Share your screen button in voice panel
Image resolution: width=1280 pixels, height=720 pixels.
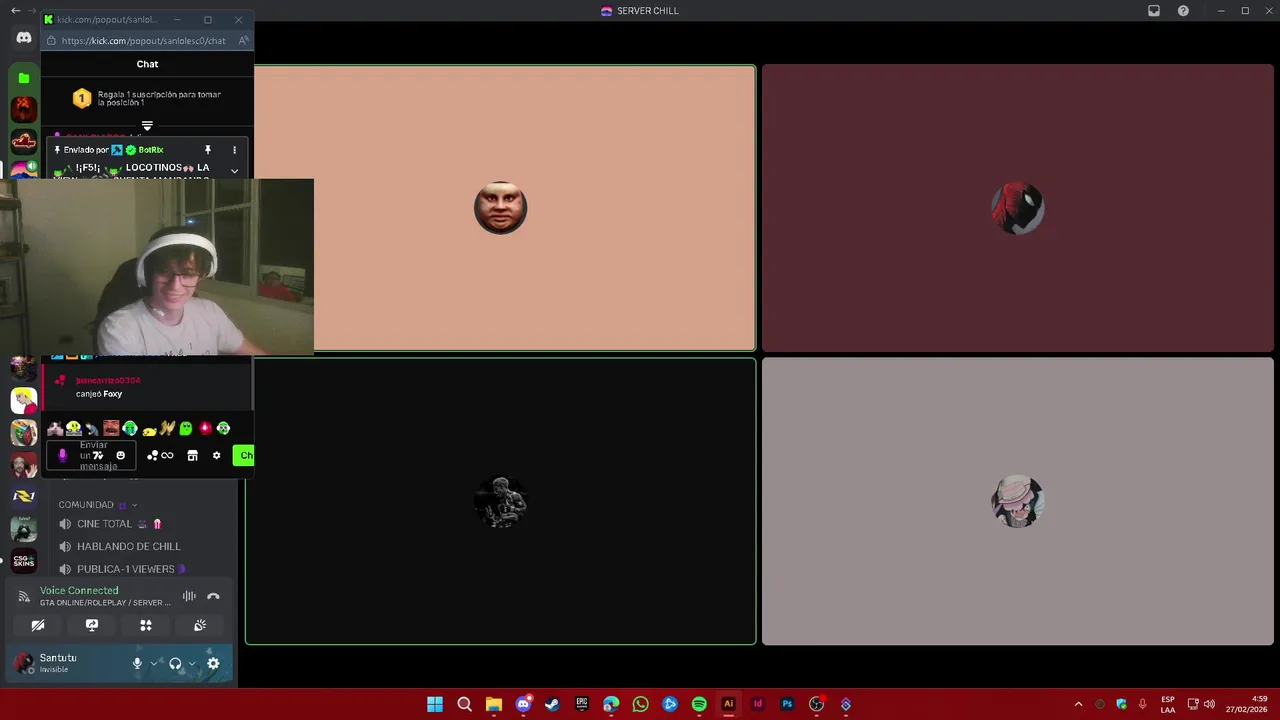[92, 625]
